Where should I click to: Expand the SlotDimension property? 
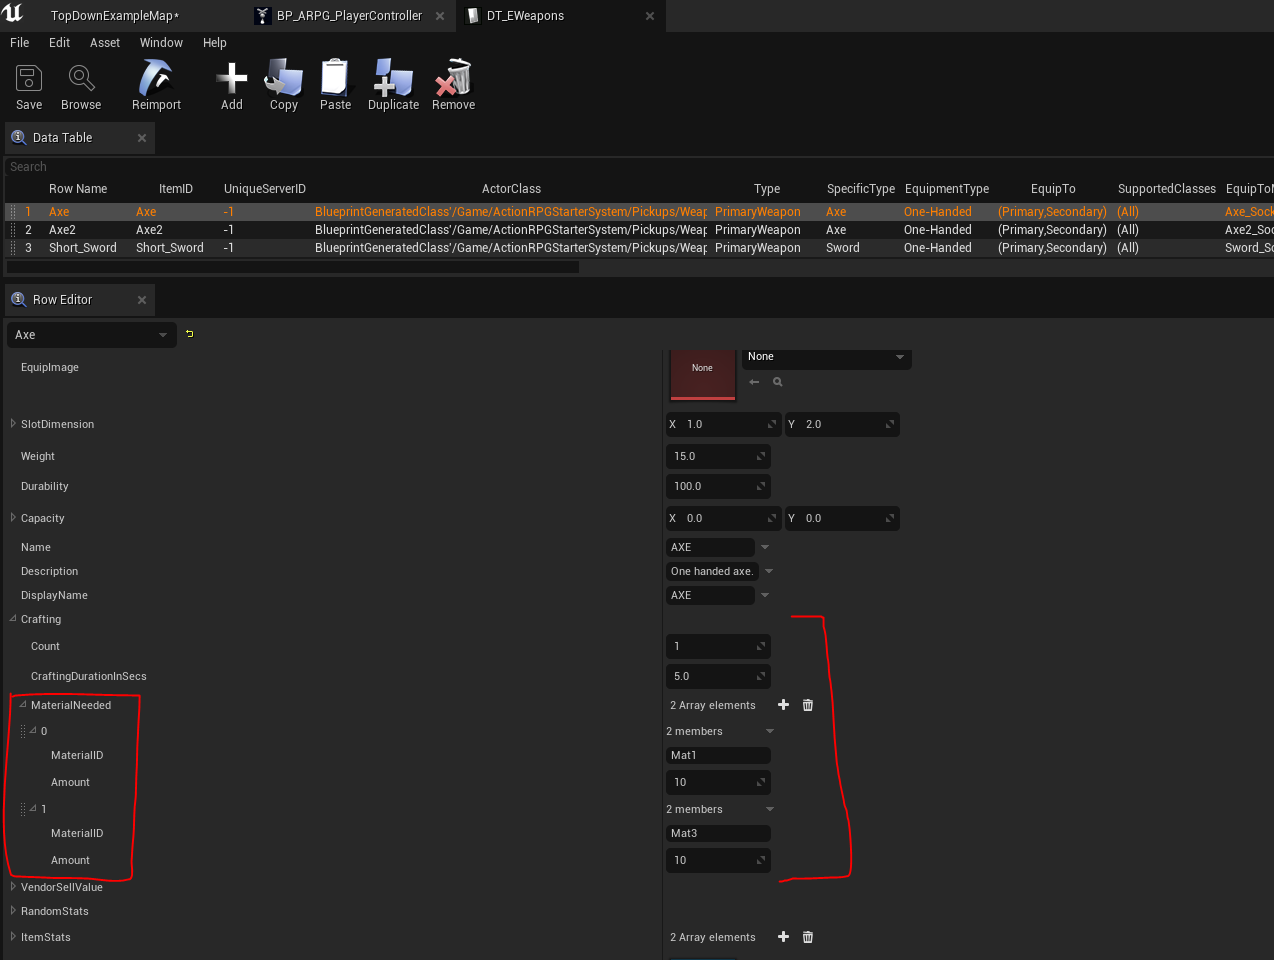(x=13, y=424)
